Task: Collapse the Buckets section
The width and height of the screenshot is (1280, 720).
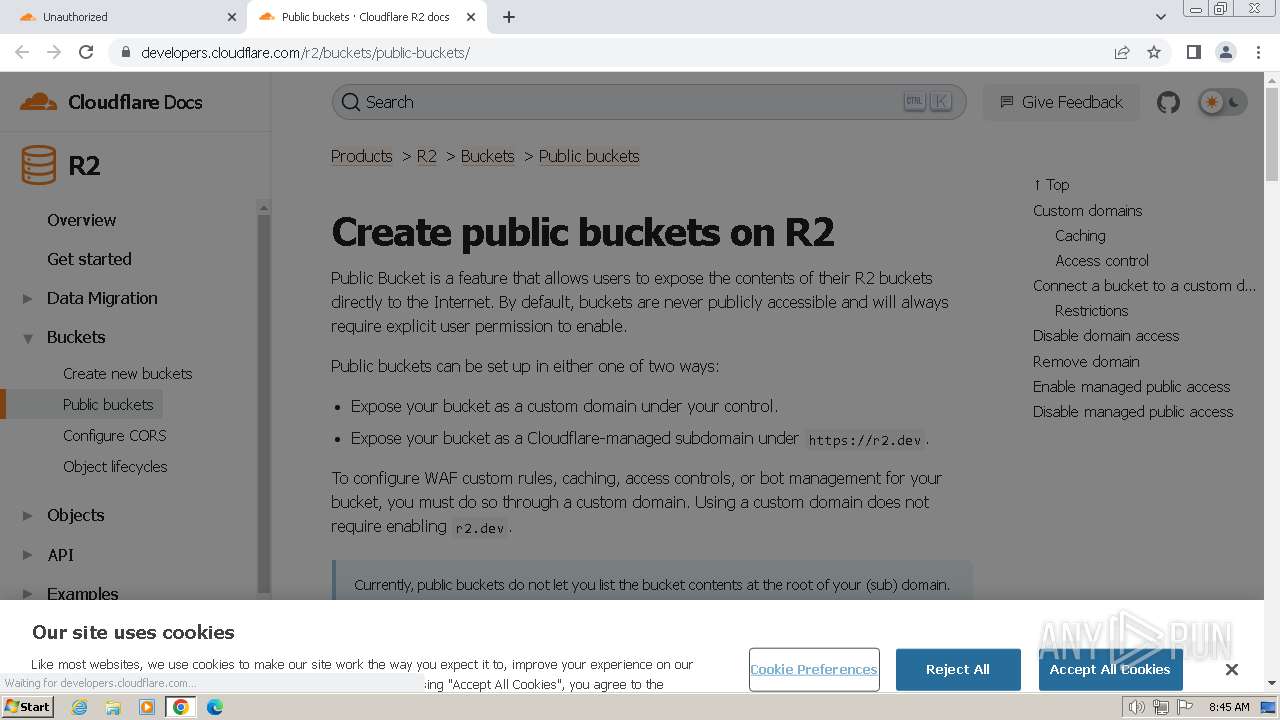Action: click(28, 338)
